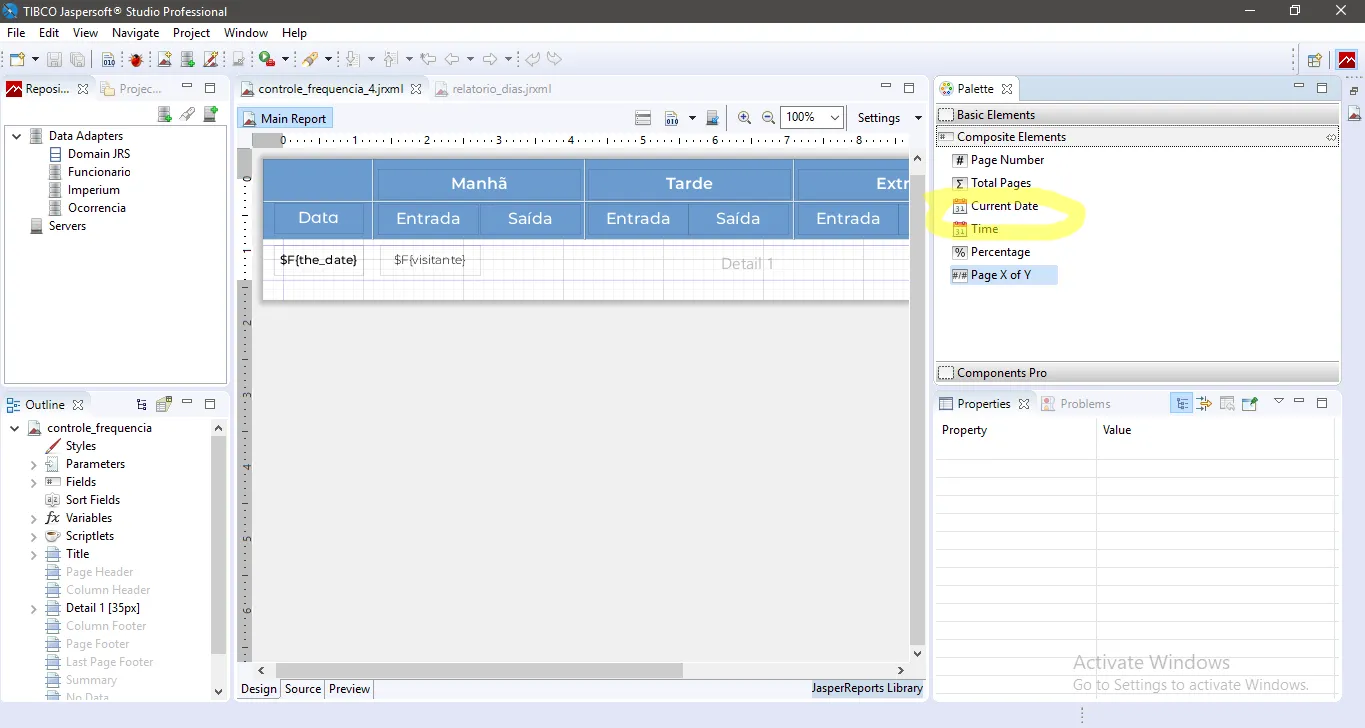Switch to the Source tab
This screenshot has height=728, width=1365.
(302, 689)
